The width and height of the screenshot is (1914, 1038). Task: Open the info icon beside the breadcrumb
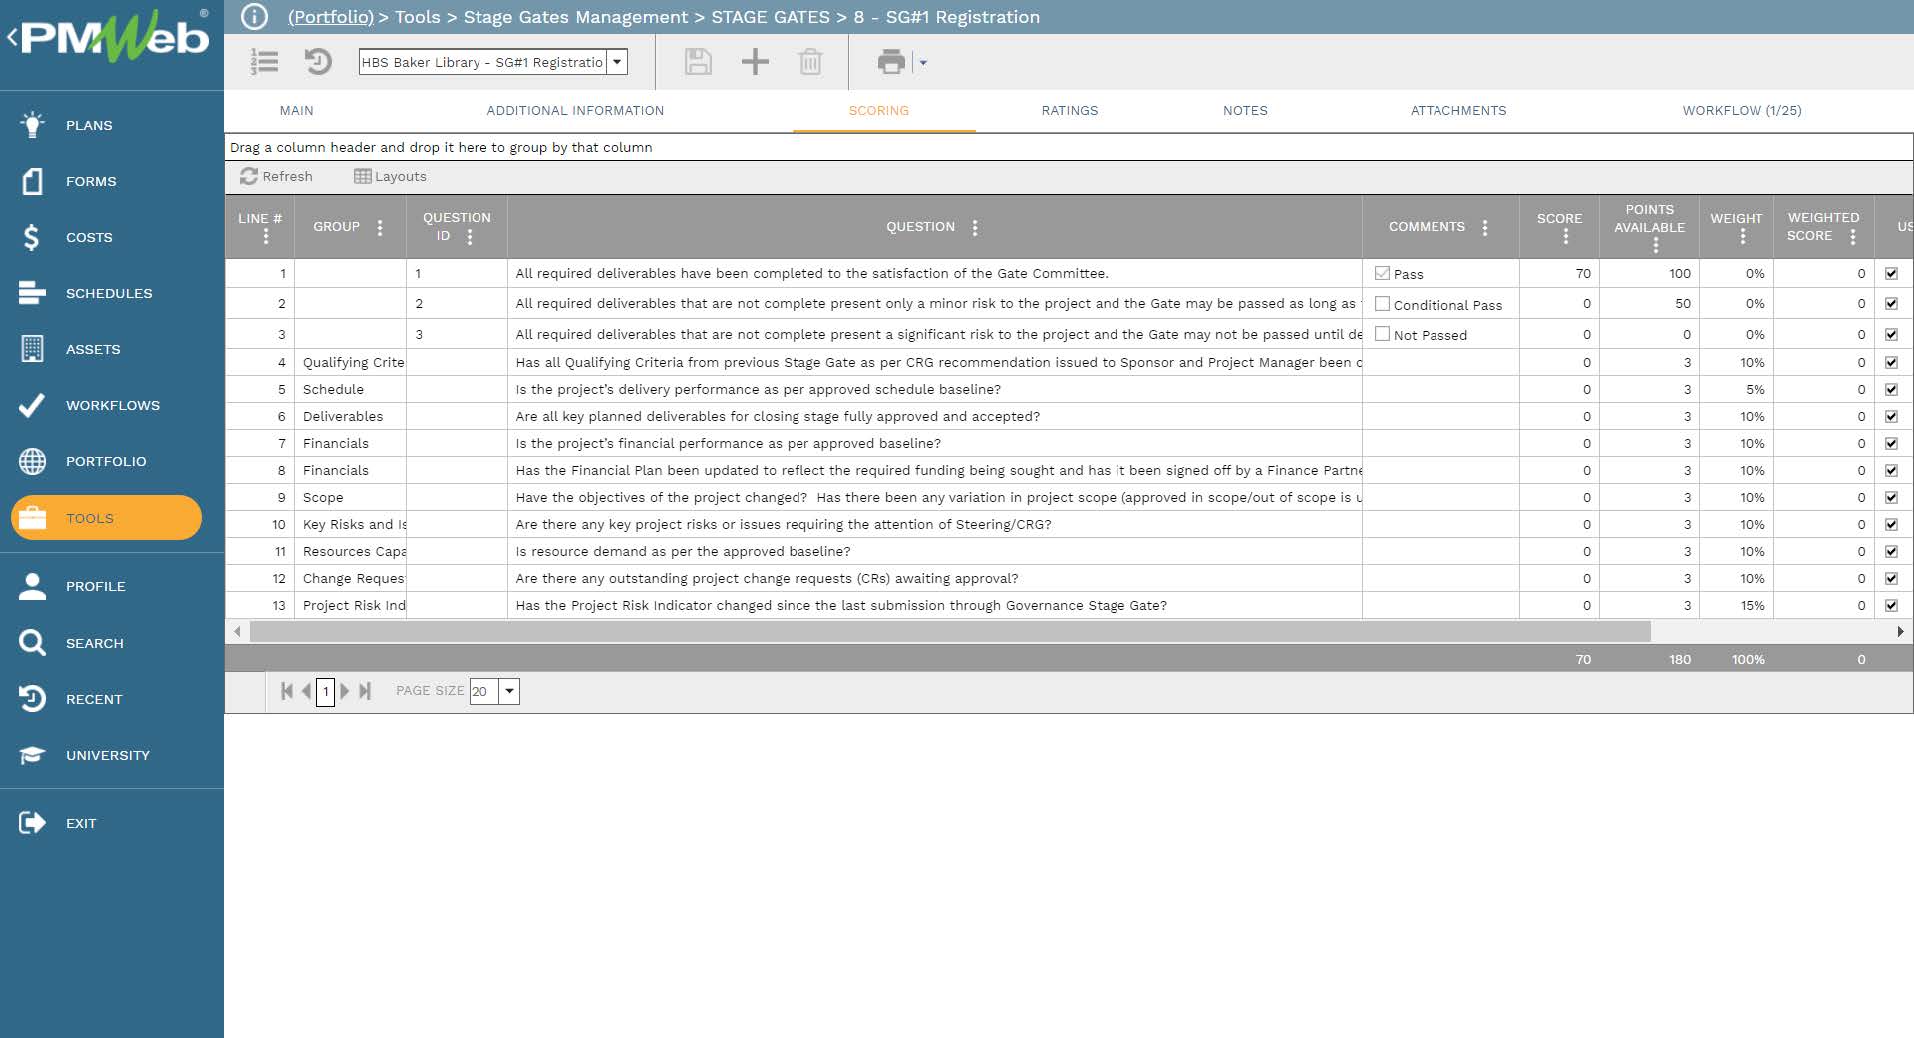(254, 16)
